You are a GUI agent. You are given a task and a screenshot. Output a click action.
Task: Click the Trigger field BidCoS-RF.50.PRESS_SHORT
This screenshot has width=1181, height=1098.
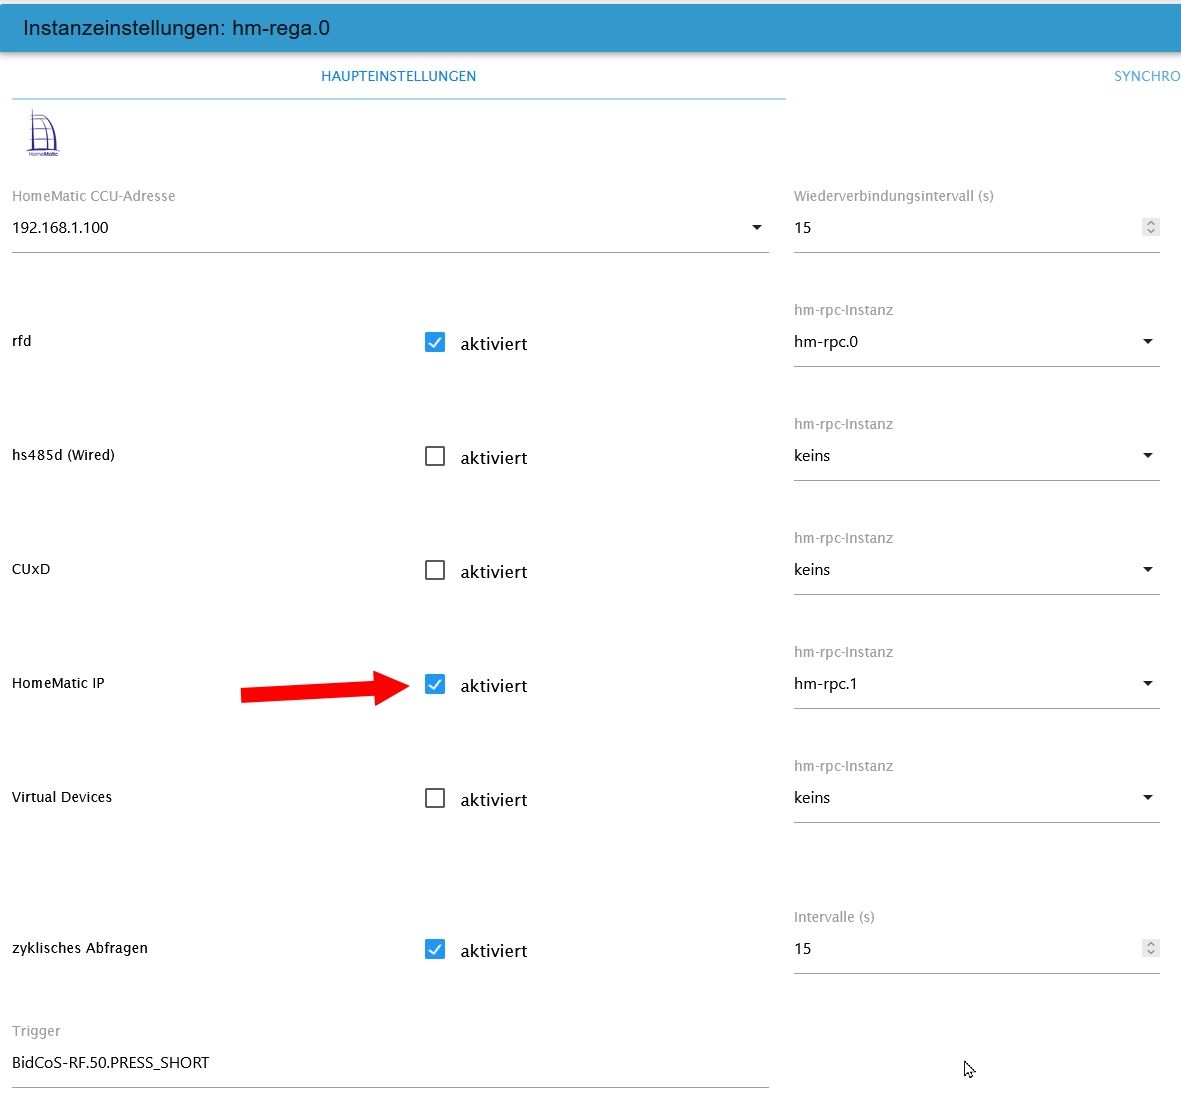pyautogui.click(x=390, y=1063)
